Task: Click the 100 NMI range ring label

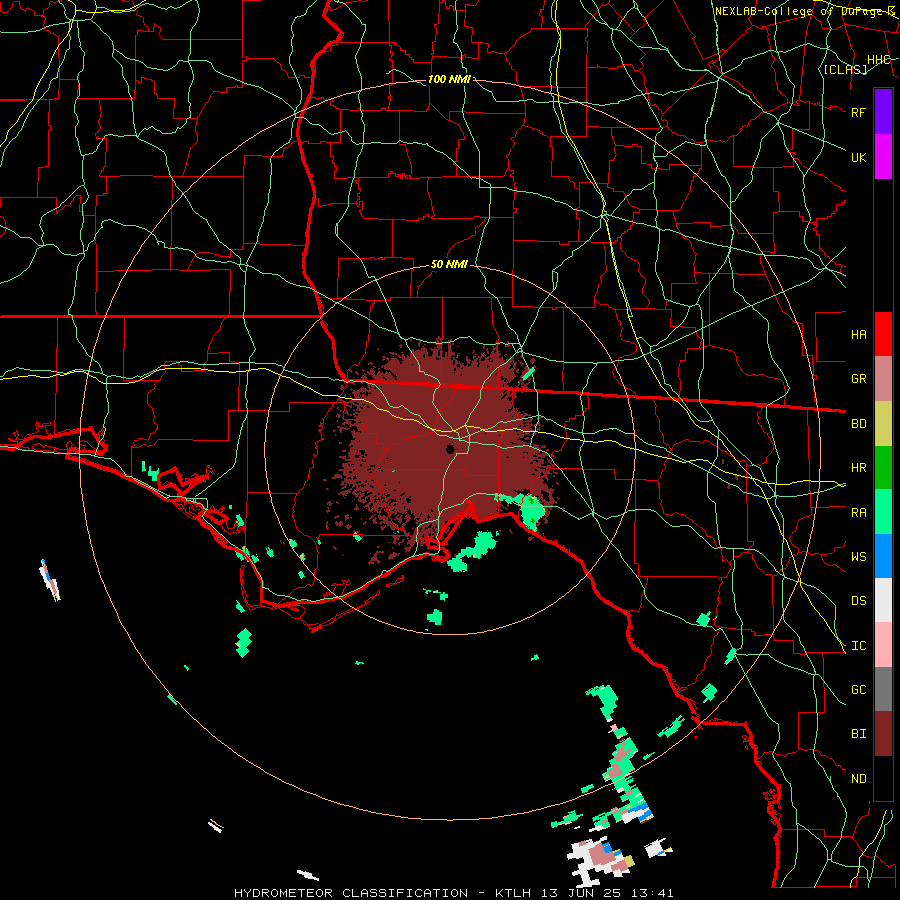Action: click(449, 79)
